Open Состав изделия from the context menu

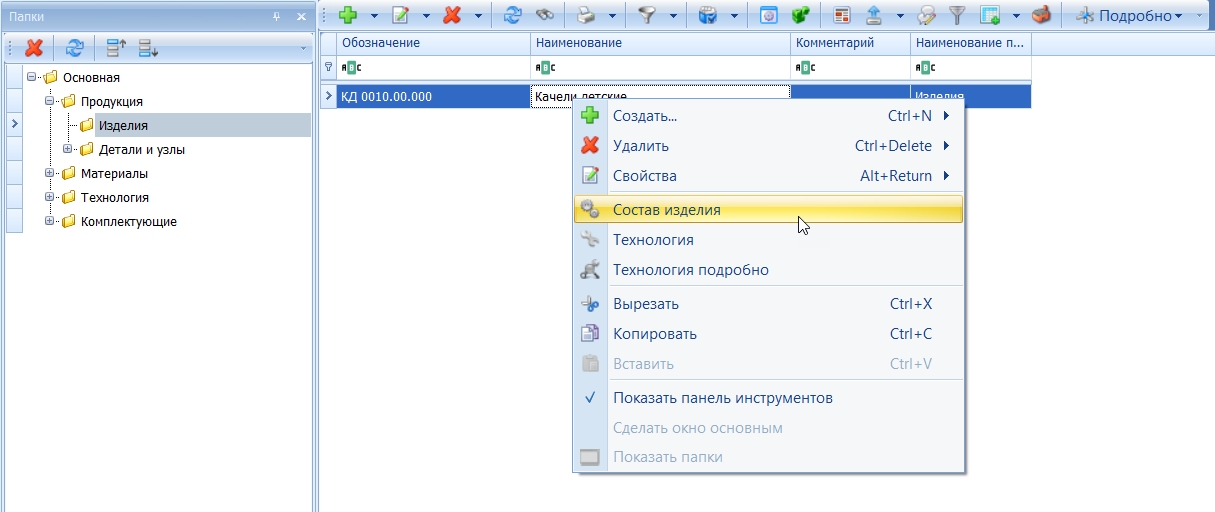coord(768,210)
